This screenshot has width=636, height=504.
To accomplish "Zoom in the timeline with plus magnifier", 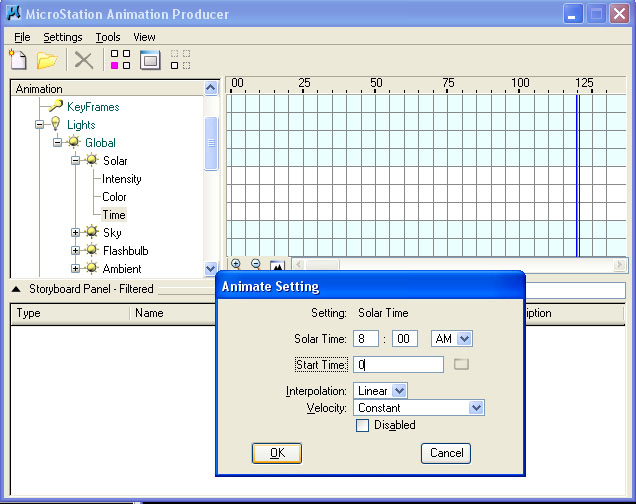I will [236, 264].
